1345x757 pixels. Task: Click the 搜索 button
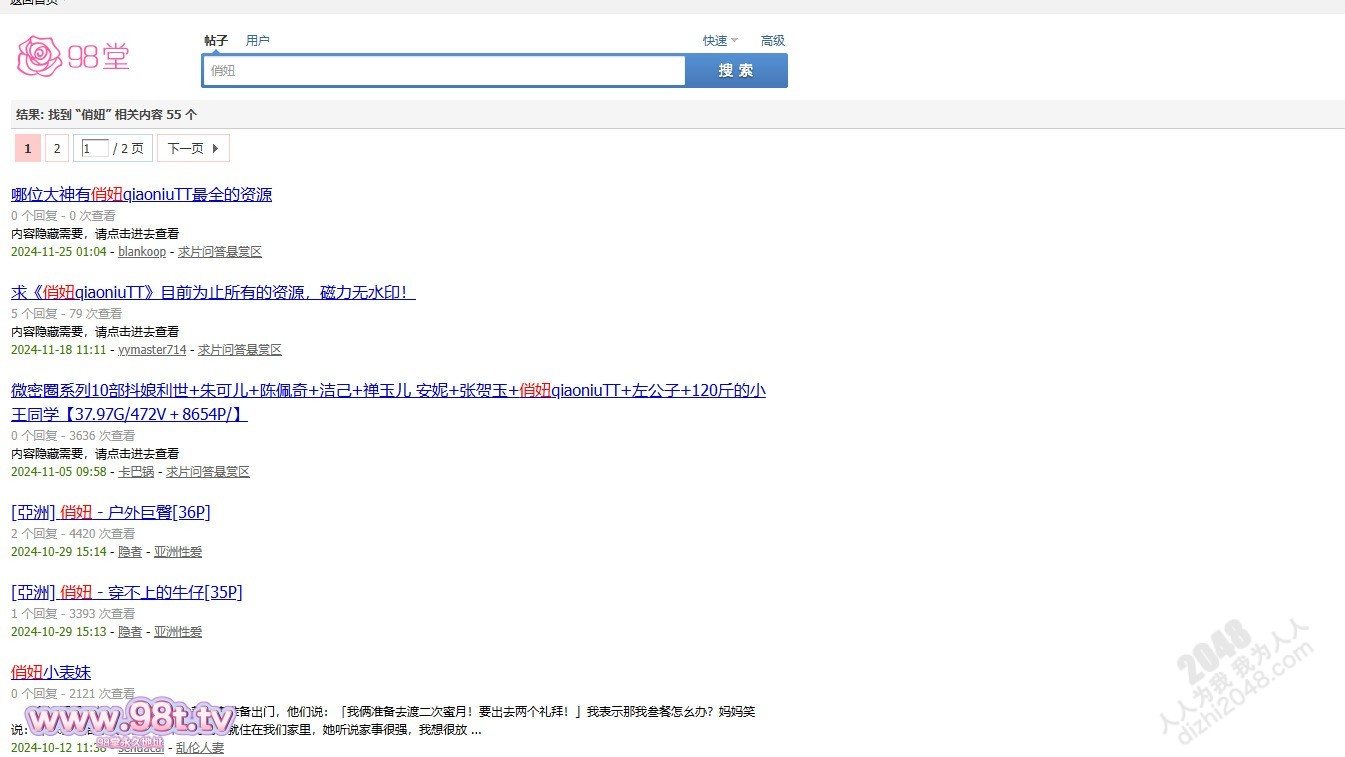pyautogui.click(x=736, y=71)
